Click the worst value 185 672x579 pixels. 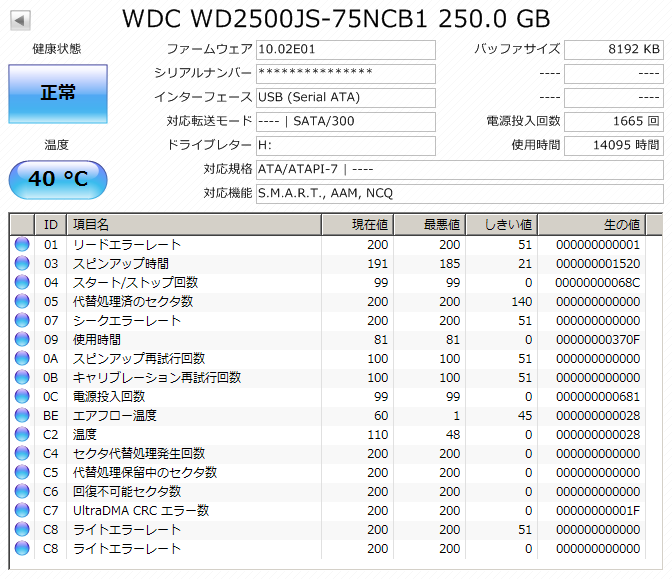[x=450, y=264]
